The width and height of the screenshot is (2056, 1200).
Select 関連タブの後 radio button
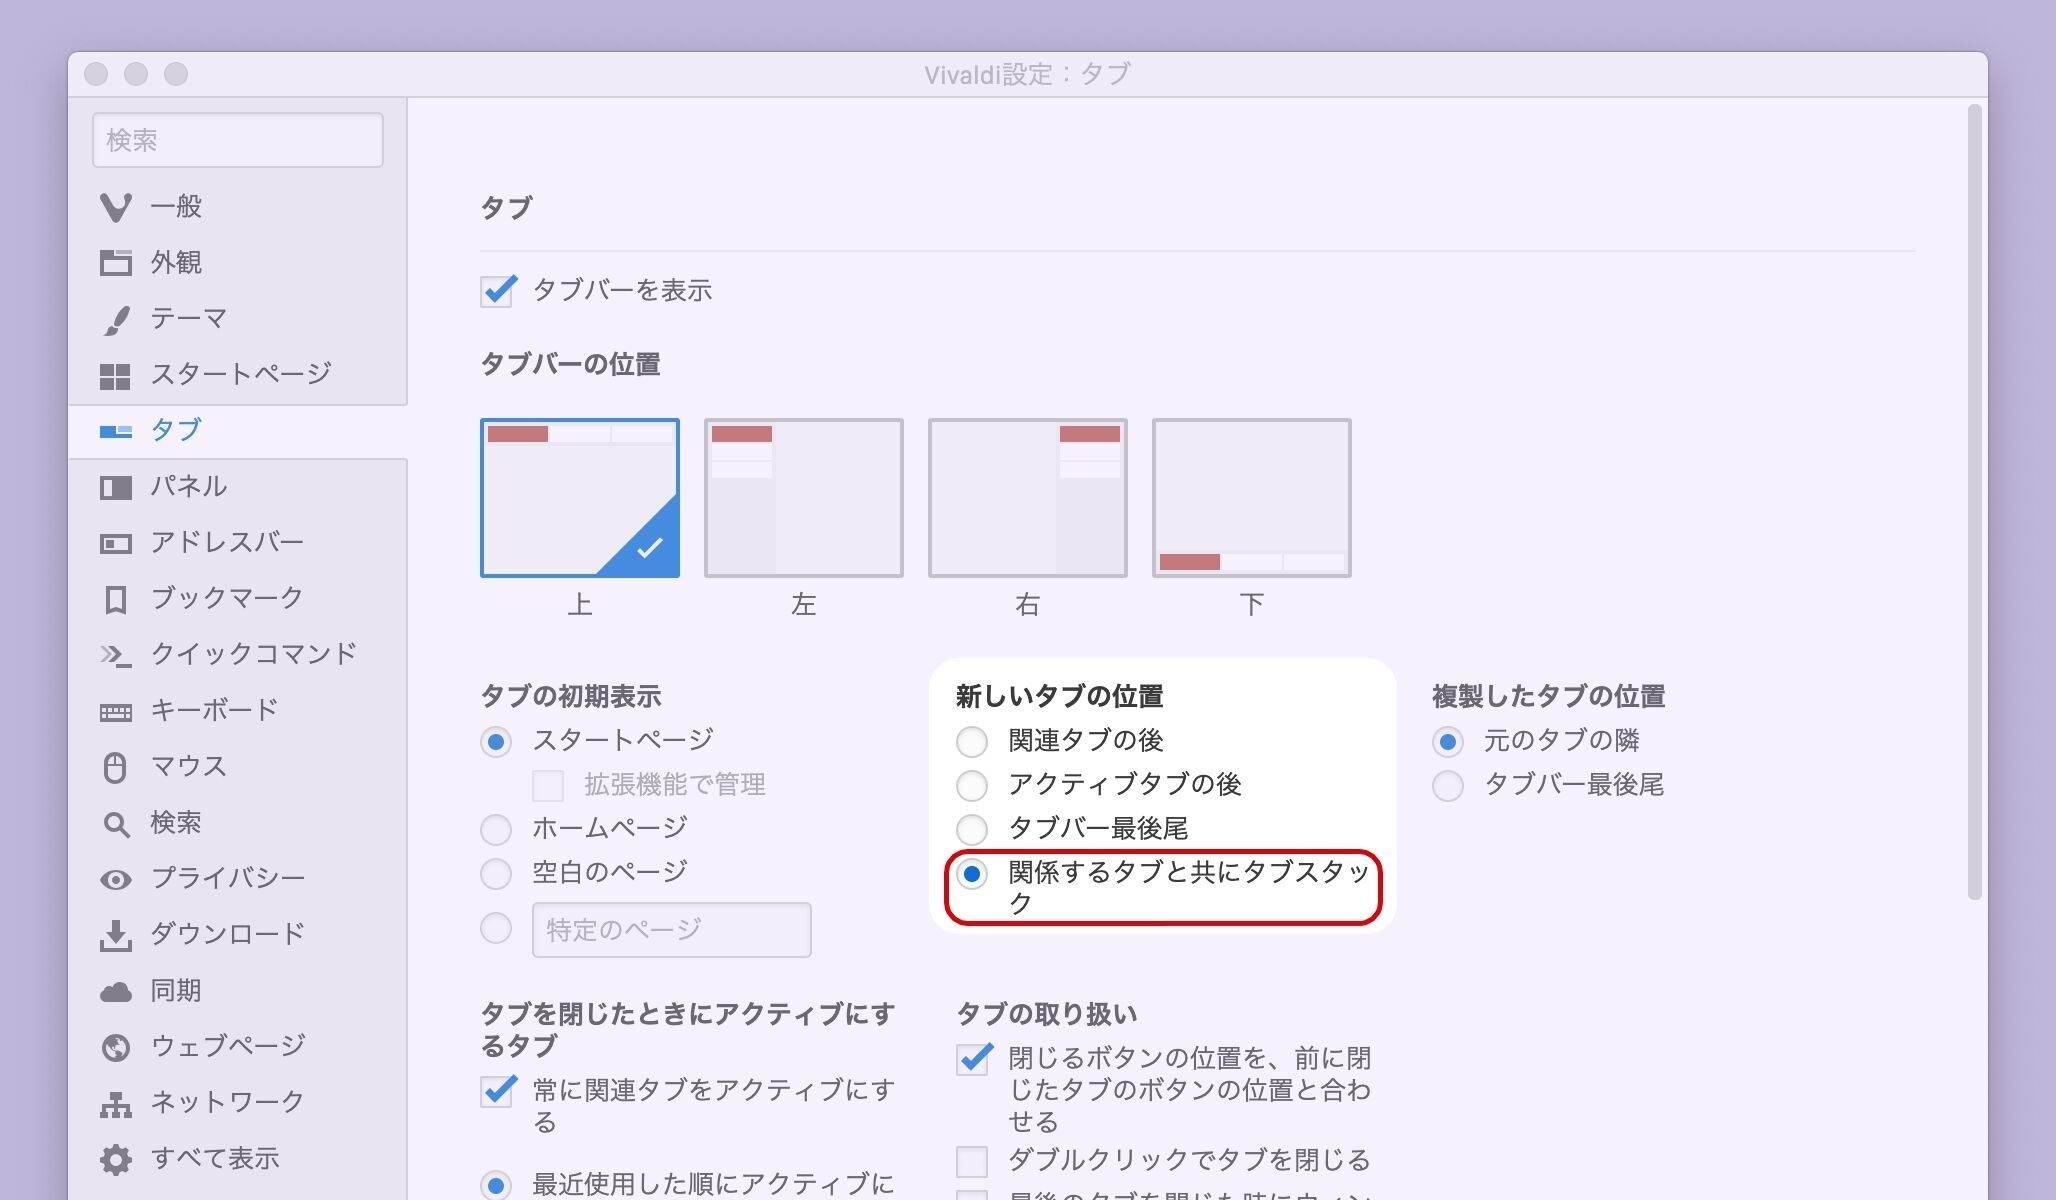coord(972,742)
